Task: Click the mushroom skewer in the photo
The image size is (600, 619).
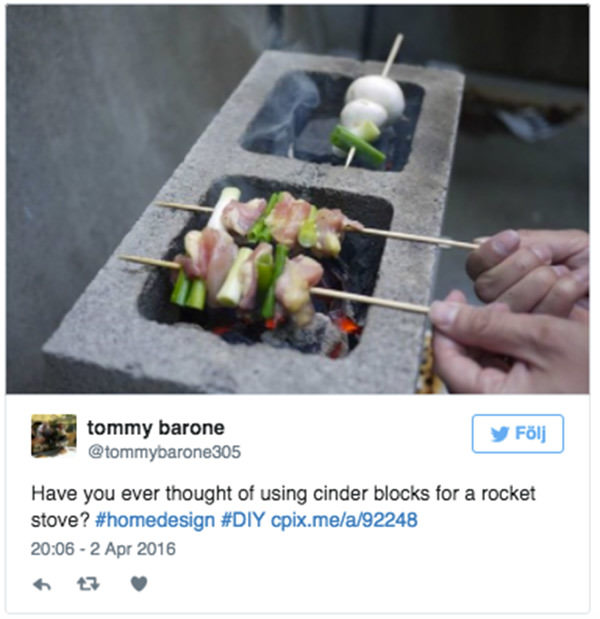Action: [x=366, y=114]
